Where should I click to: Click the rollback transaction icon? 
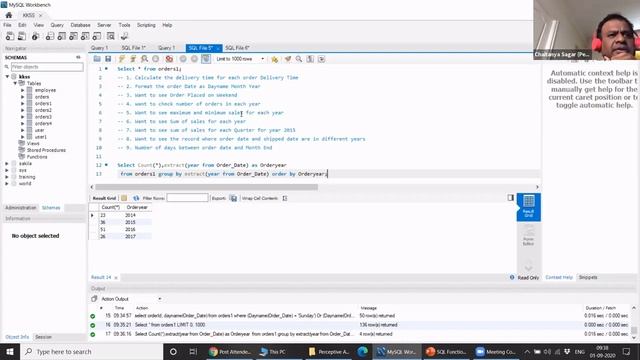(194, 59)
